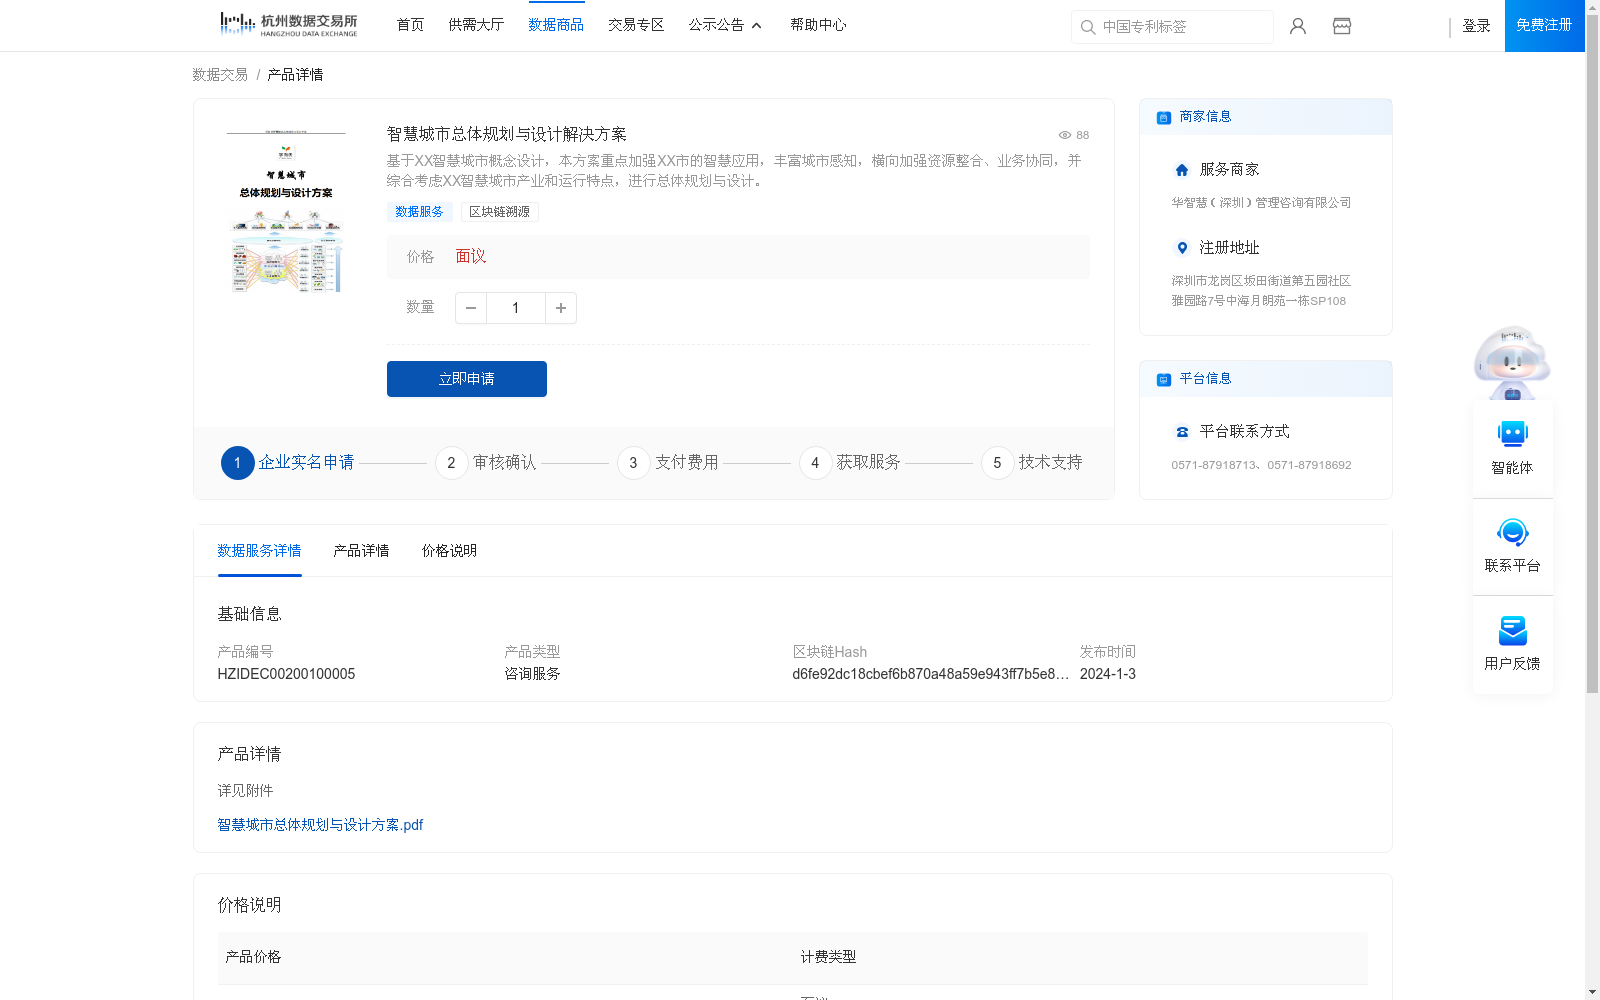Click product type value 咨询服务
The width and height of the screenshot is (1600, 1000).
coord(532,674)
